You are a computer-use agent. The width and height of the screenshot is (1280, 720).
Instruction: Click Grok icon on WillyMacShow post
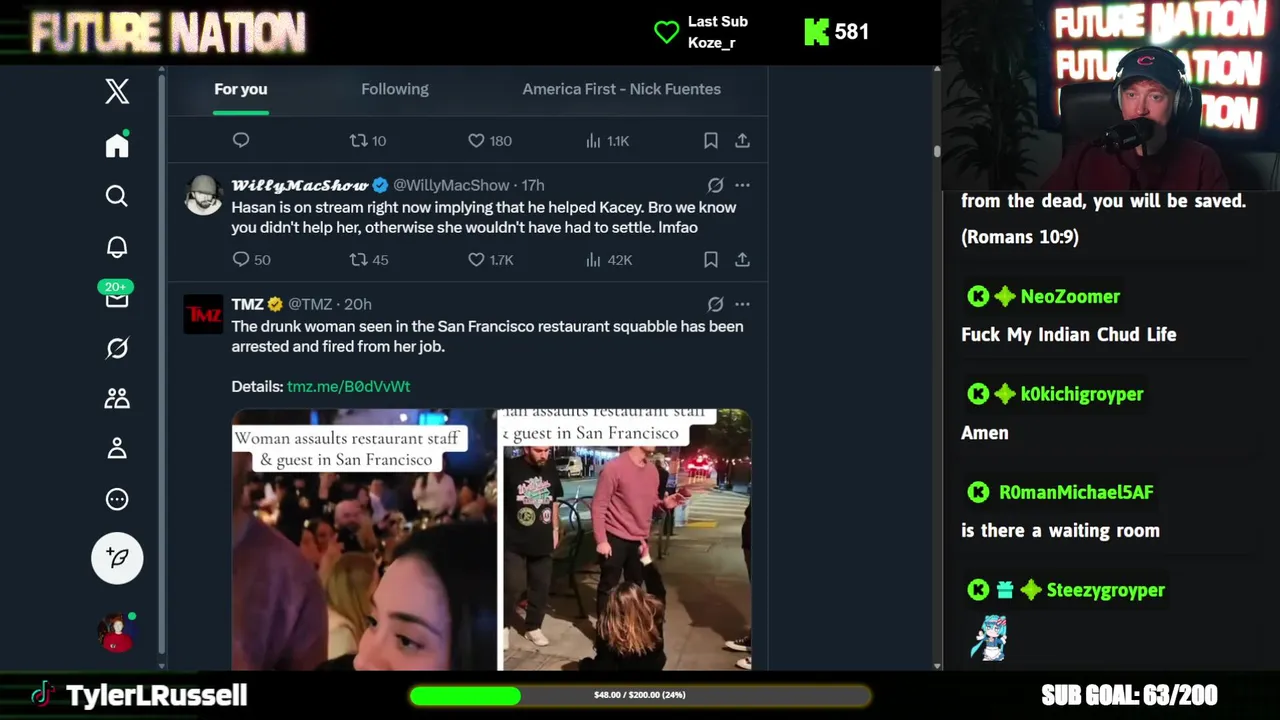coord(715,185)
